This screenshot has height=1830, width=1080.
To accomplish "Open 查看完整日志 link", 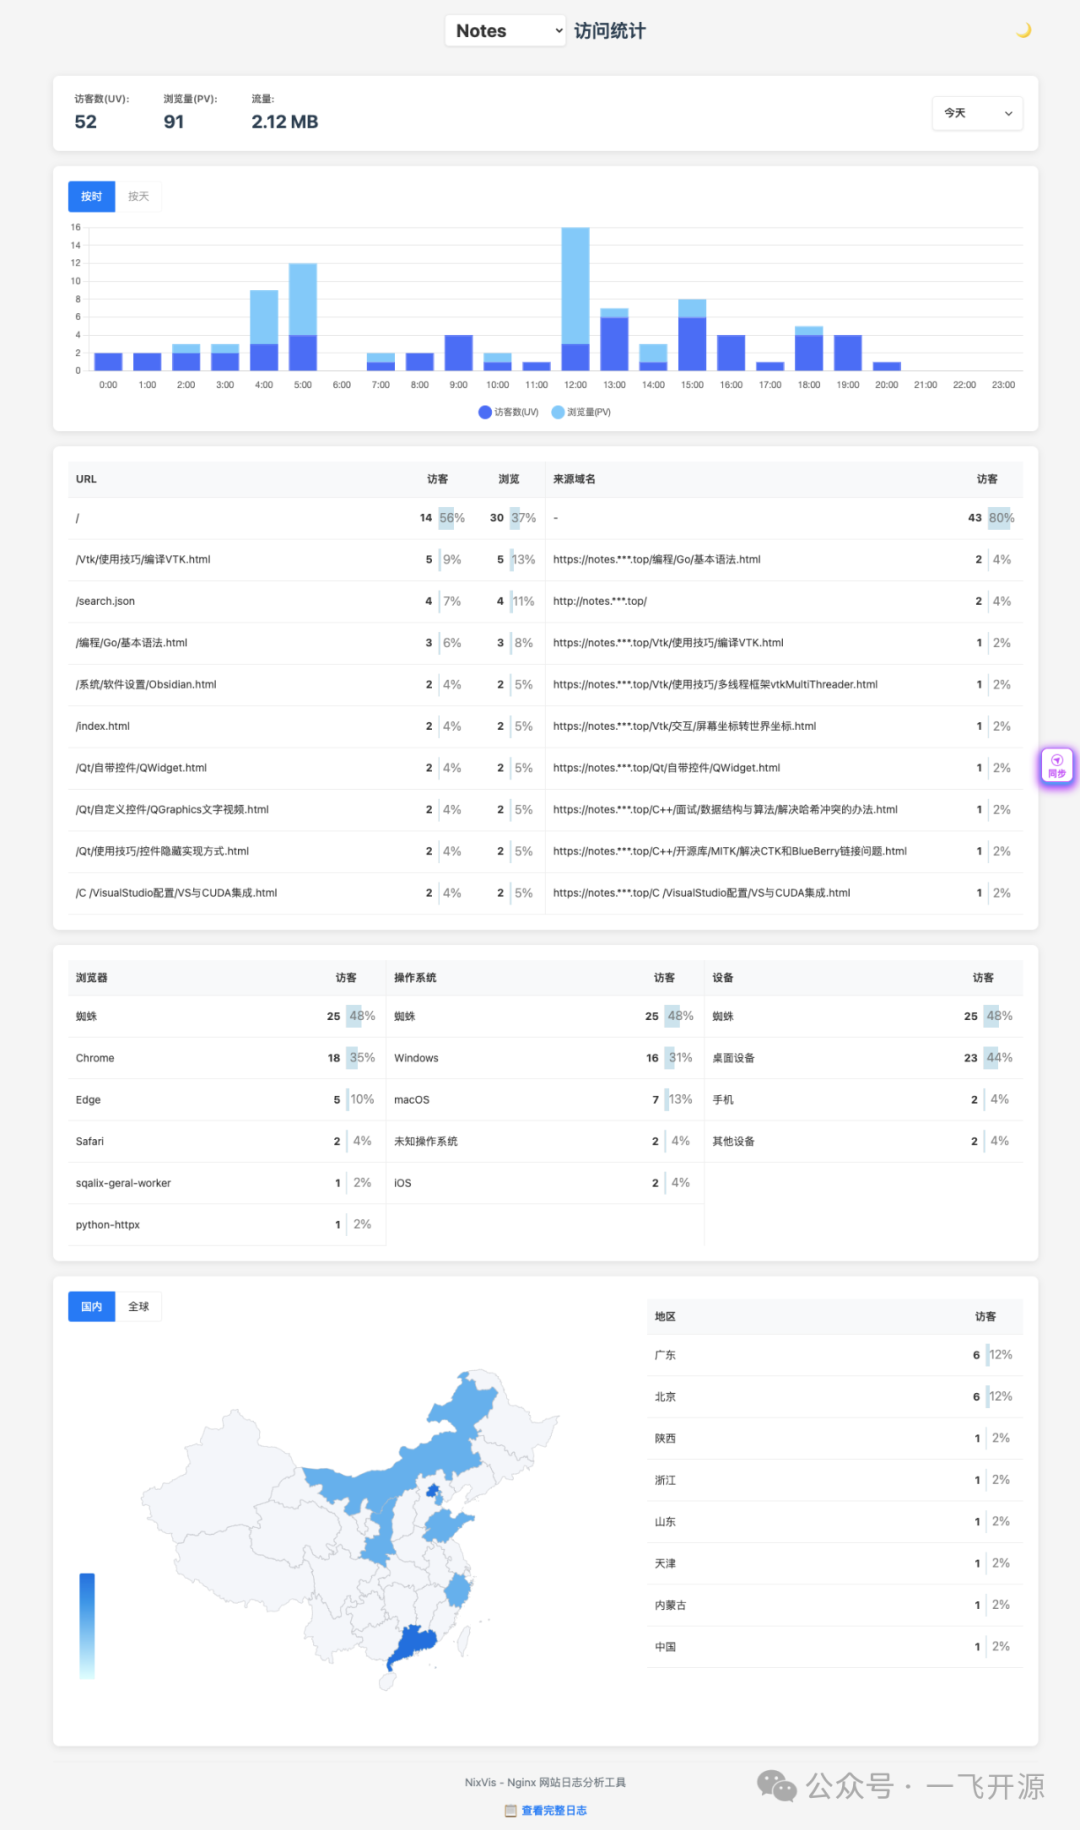I will pyautogui.click(x=554, y=1810).
